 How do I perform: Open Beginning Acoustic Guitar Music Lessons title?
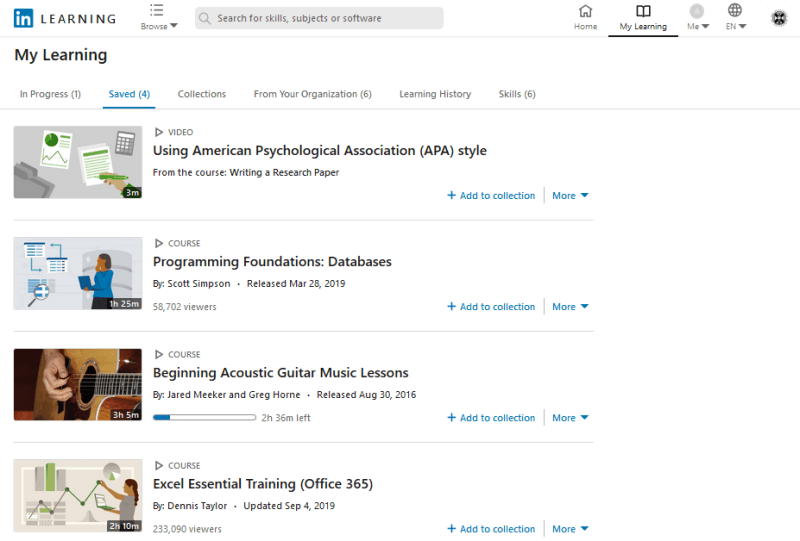[x=281, y=373]
